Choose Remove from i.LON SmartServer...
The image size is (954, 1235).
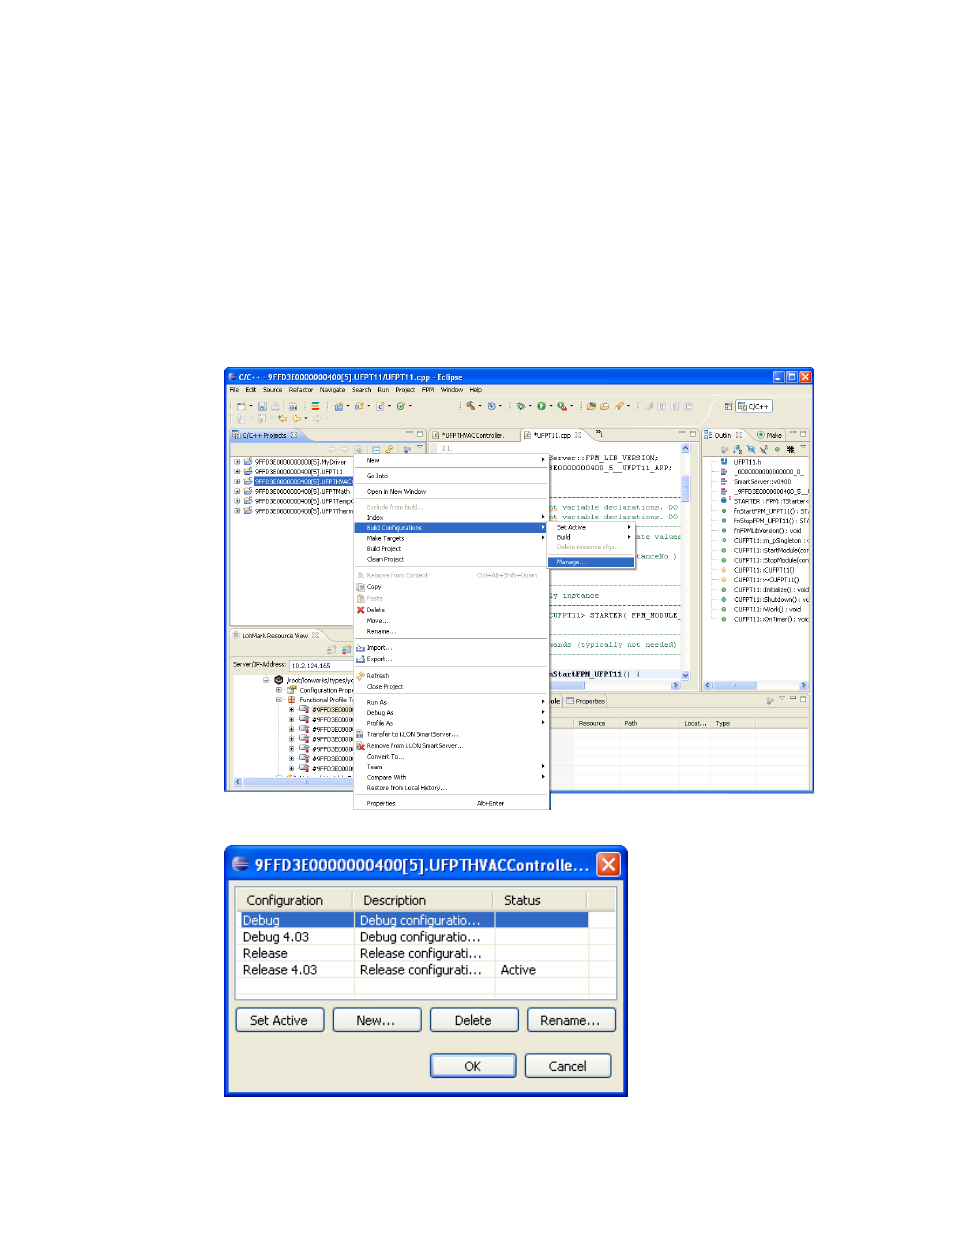pos(451,745)
